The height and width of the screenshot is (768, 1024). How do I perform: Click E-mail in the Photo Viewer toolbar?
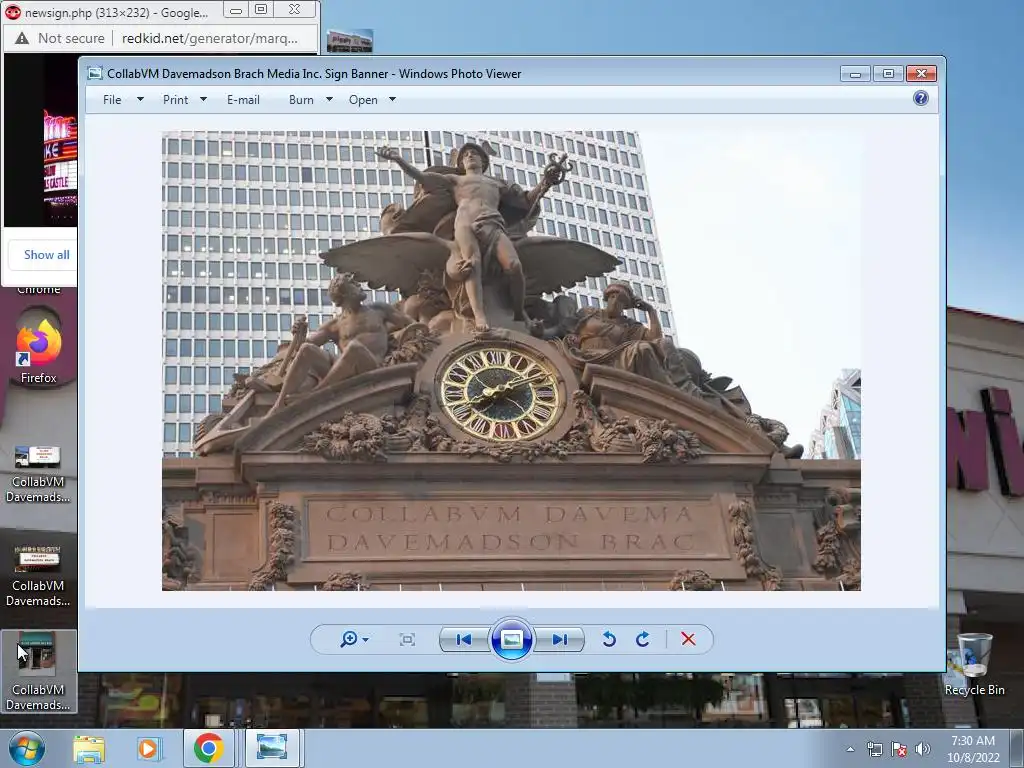[244, 100]
